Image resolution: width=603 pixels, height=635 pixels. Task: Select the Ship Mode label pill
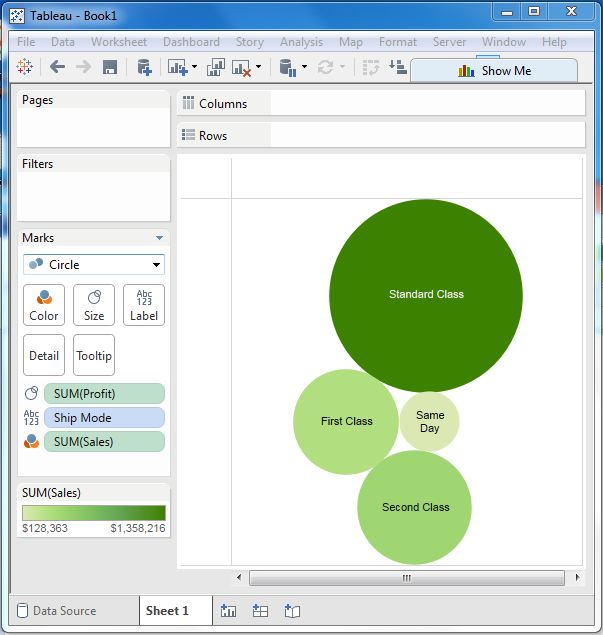click(104, 418)
